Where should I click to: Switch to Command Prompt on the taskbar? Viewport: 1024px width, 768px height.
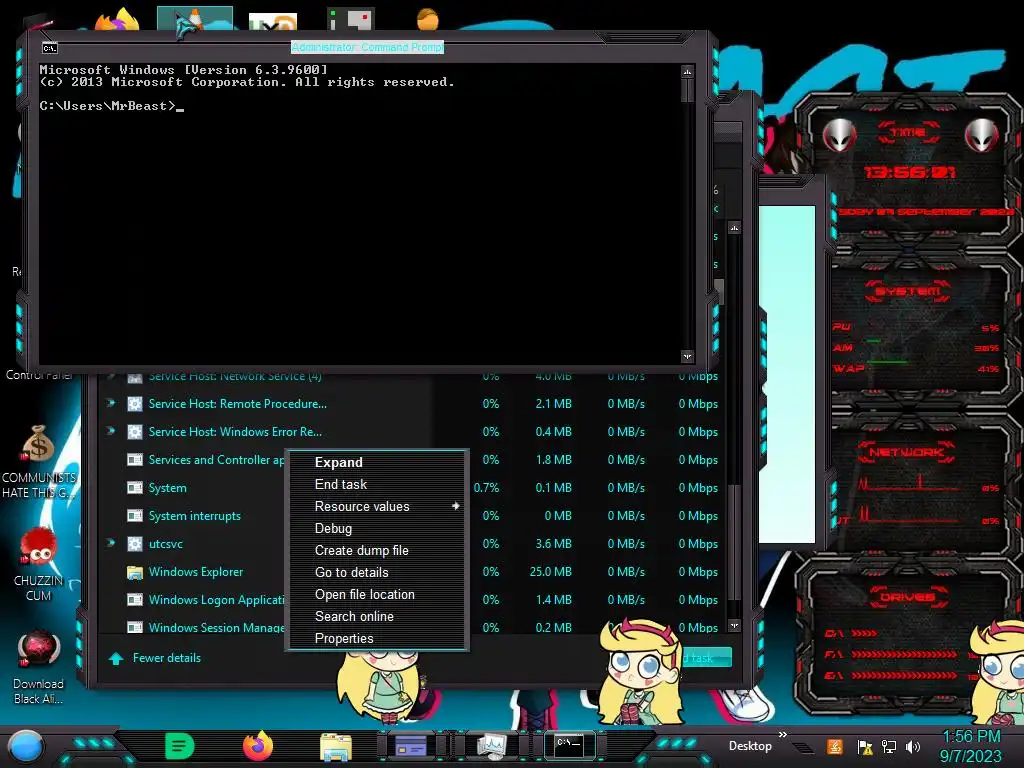[569, 744]
